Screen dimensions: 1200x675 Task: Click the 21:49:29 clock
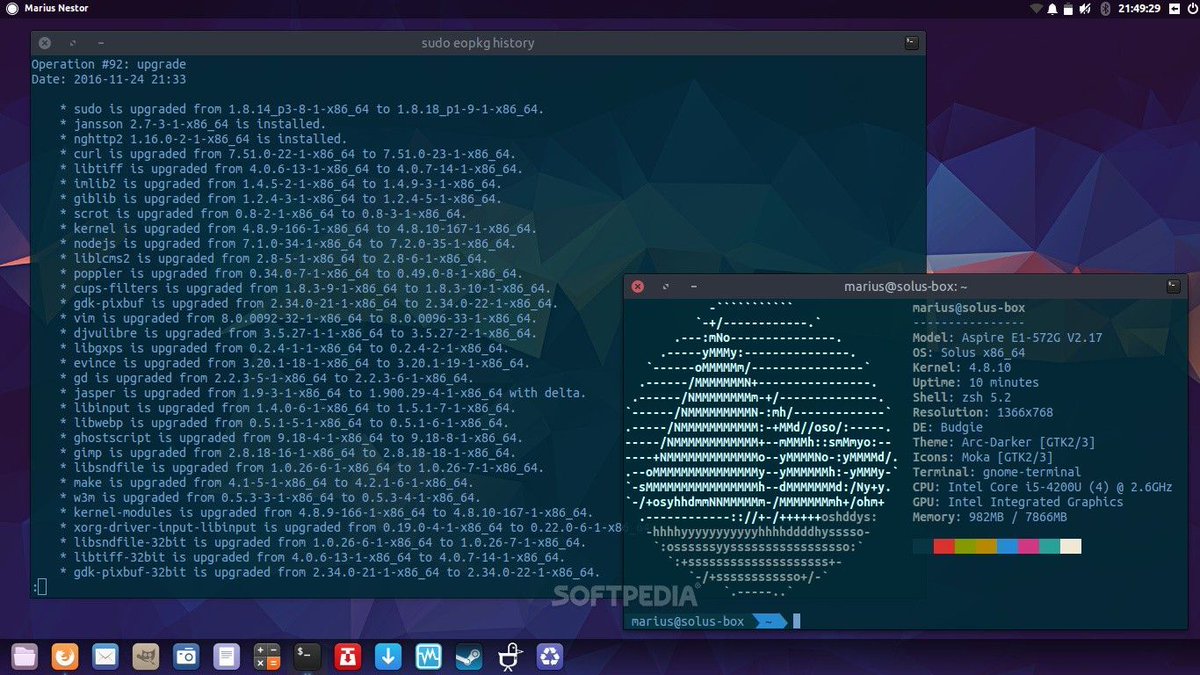[x=1140, y=9]
